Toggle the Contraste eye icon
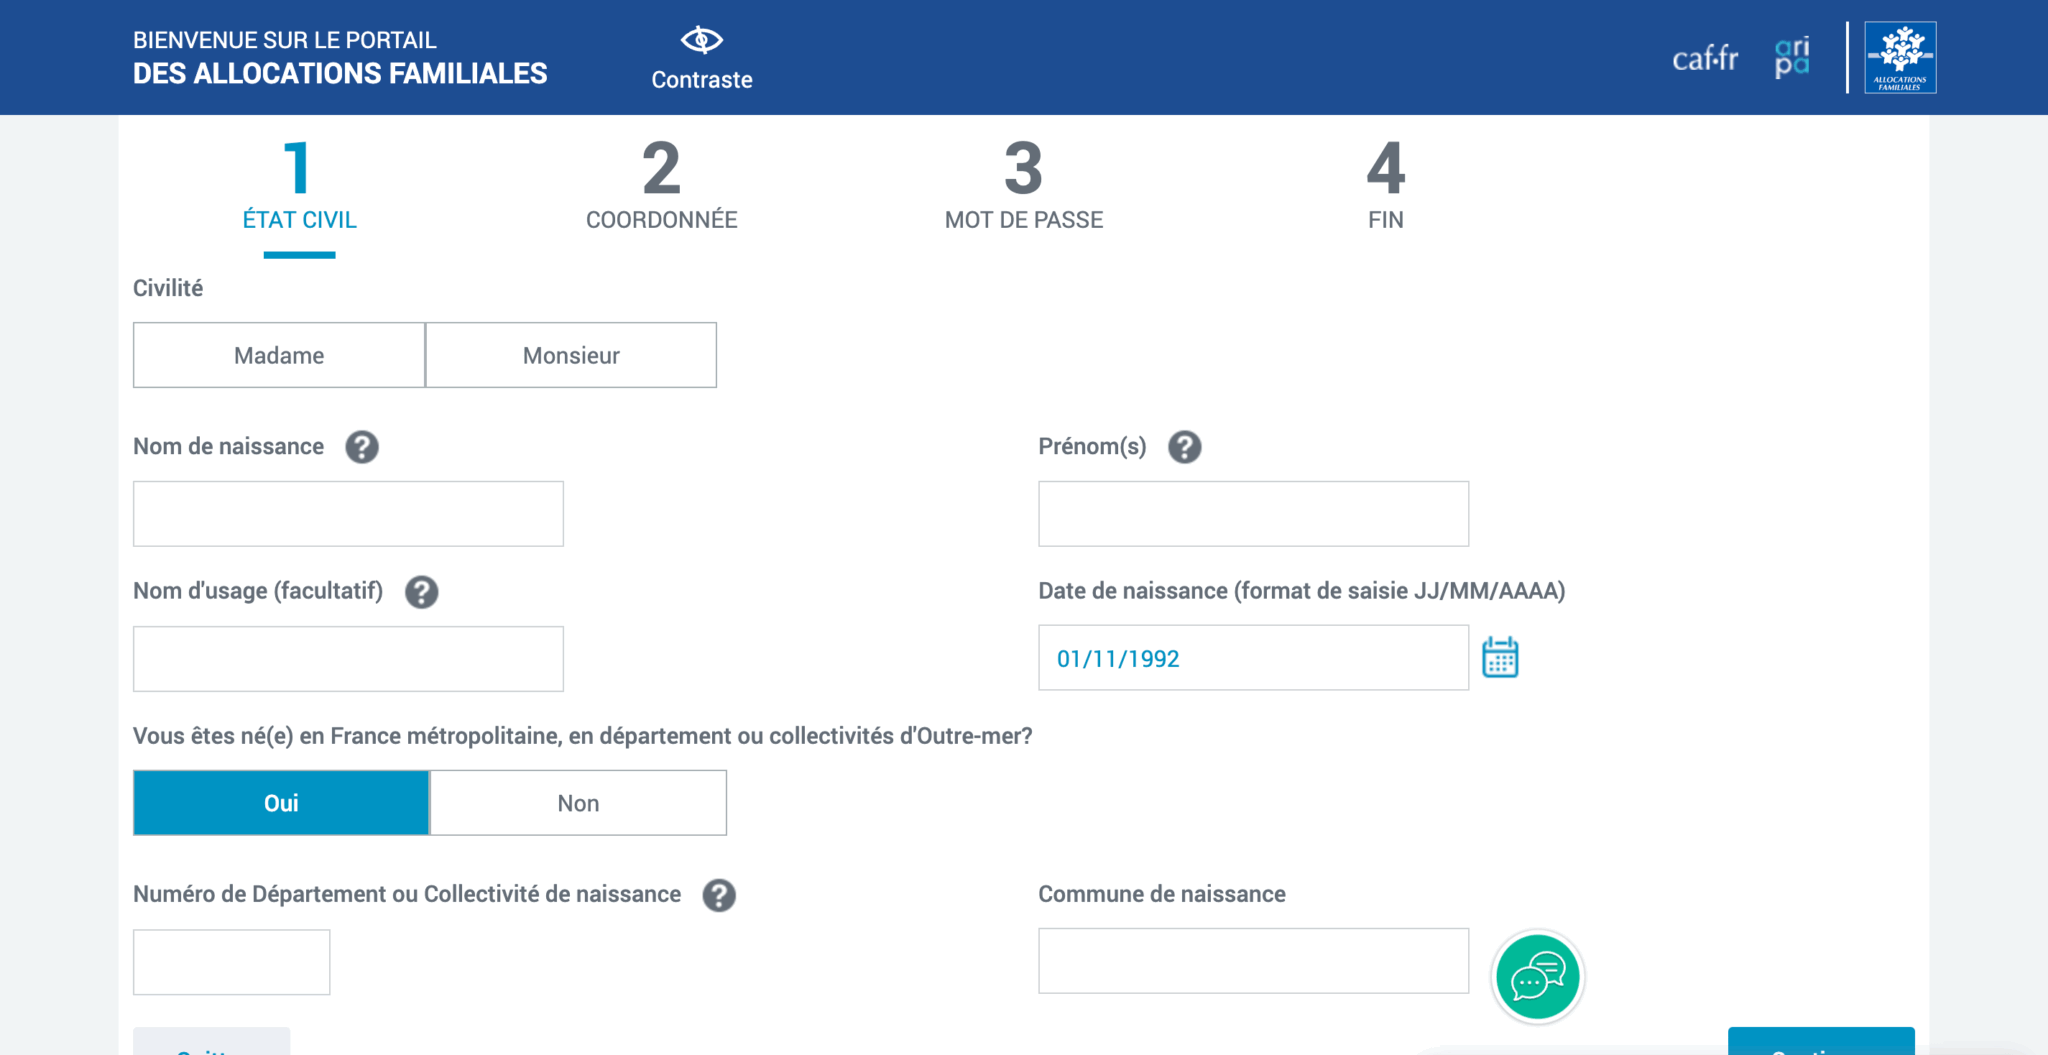Viewport: 2048px width, 1055px height. click(x=701, y=41)
